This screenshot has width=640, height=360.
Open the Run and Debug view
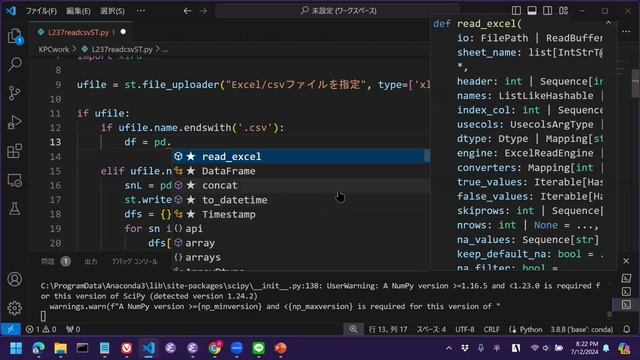click(15, 122)
